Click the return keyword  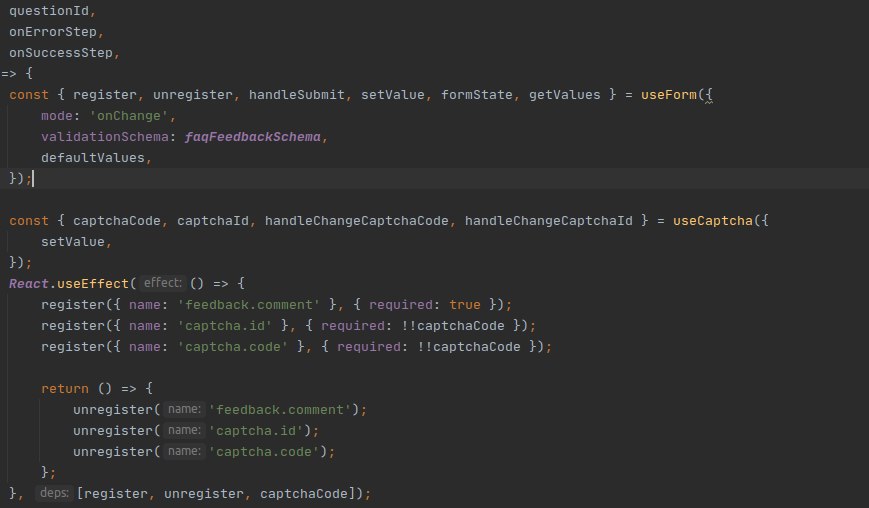[x=65, y=388]
